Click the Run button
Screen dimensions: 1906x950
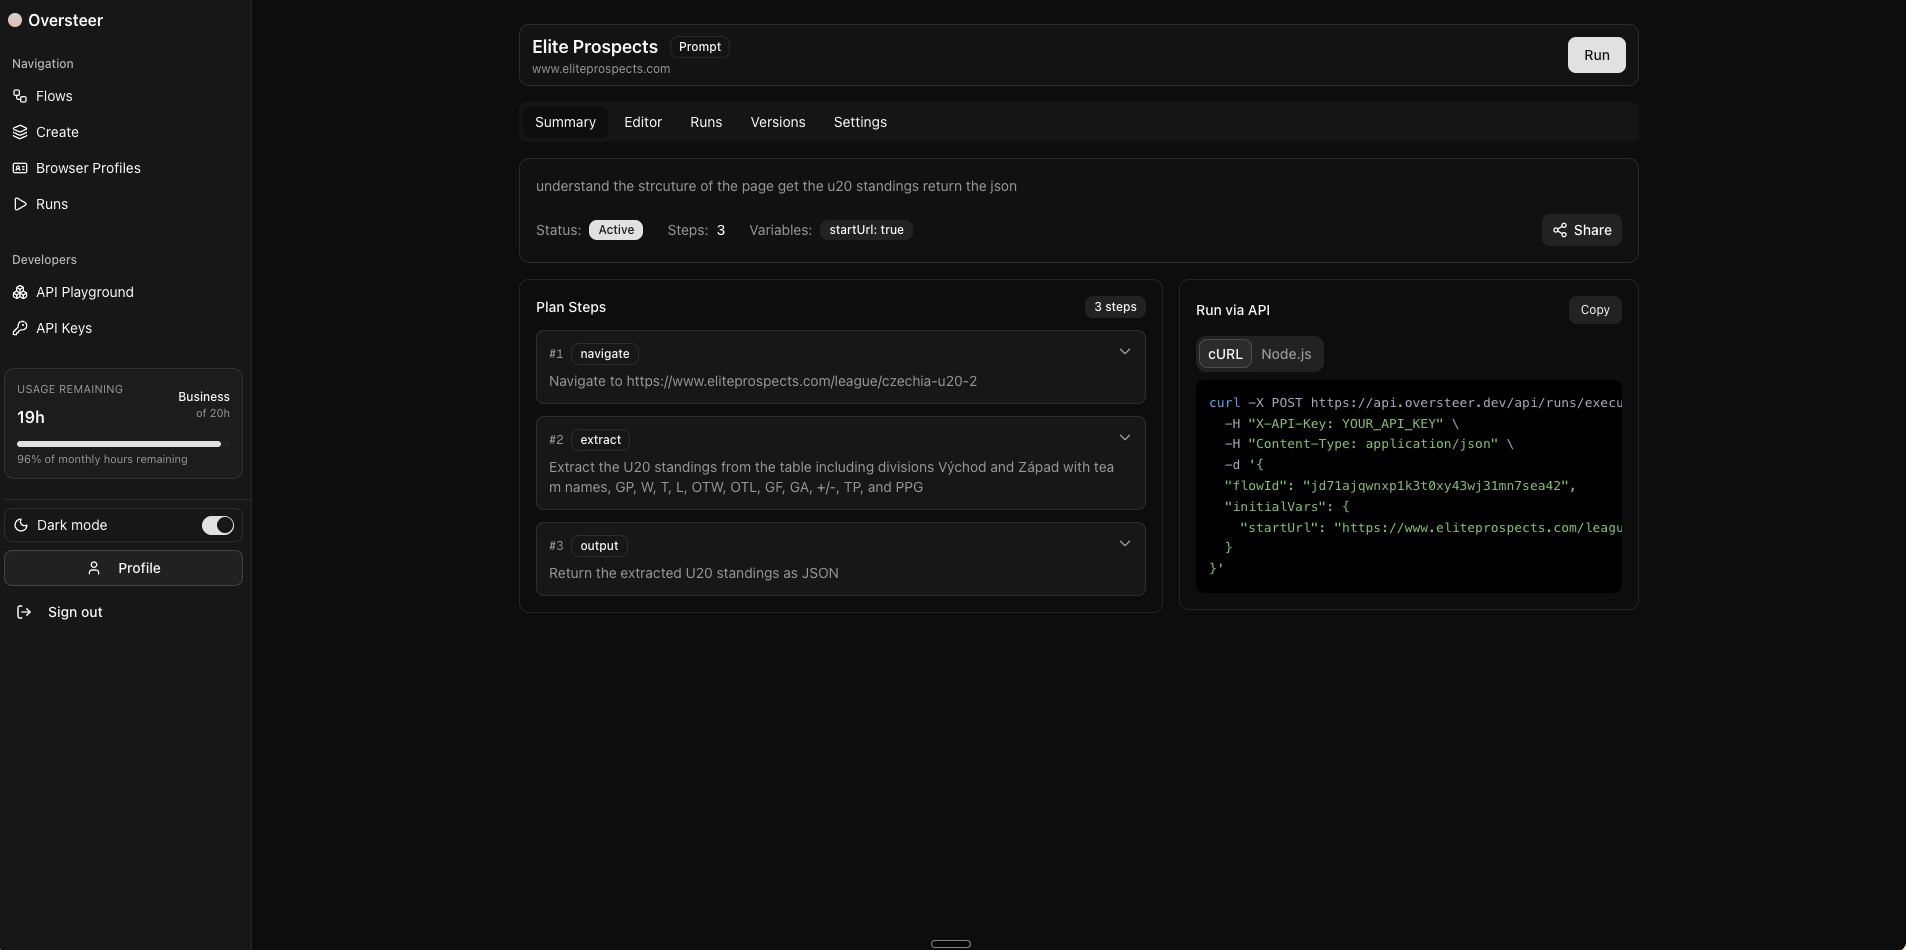[x=1596, y=55]
